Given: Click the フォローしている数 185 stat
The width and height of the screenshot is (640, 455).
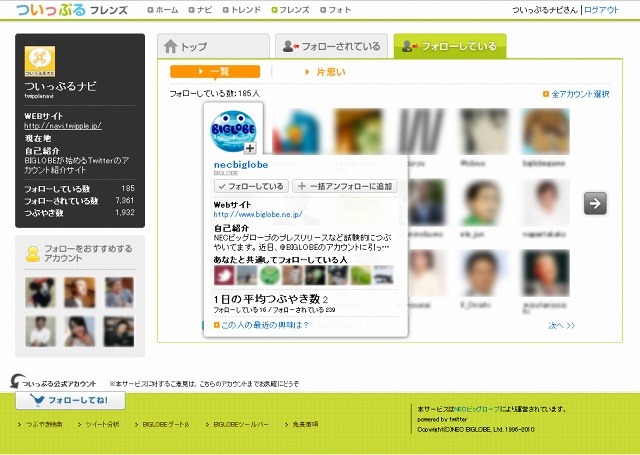Looking at the screenshot, I should point(79,189).
